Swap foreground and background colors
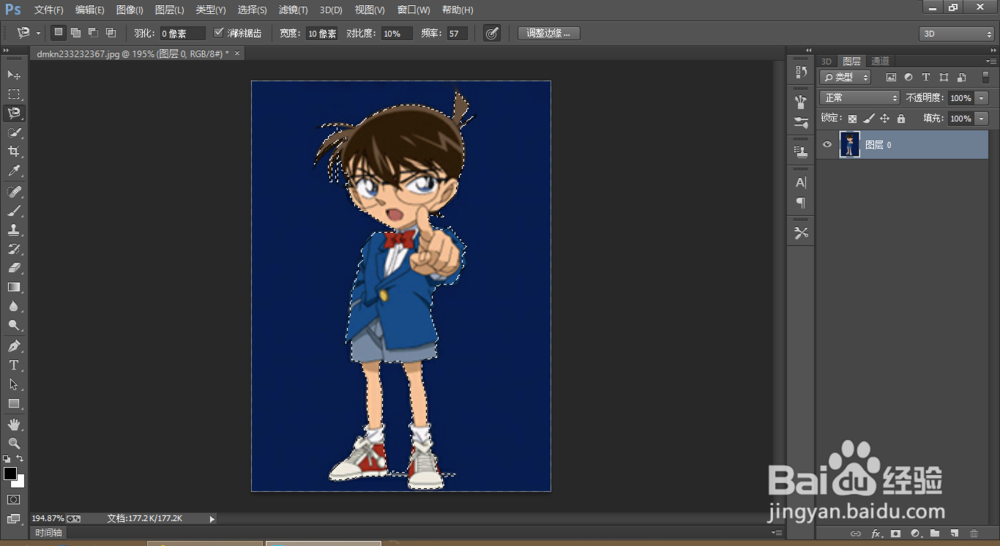Viewport: 1000px width, 546px height. [20, 459]
